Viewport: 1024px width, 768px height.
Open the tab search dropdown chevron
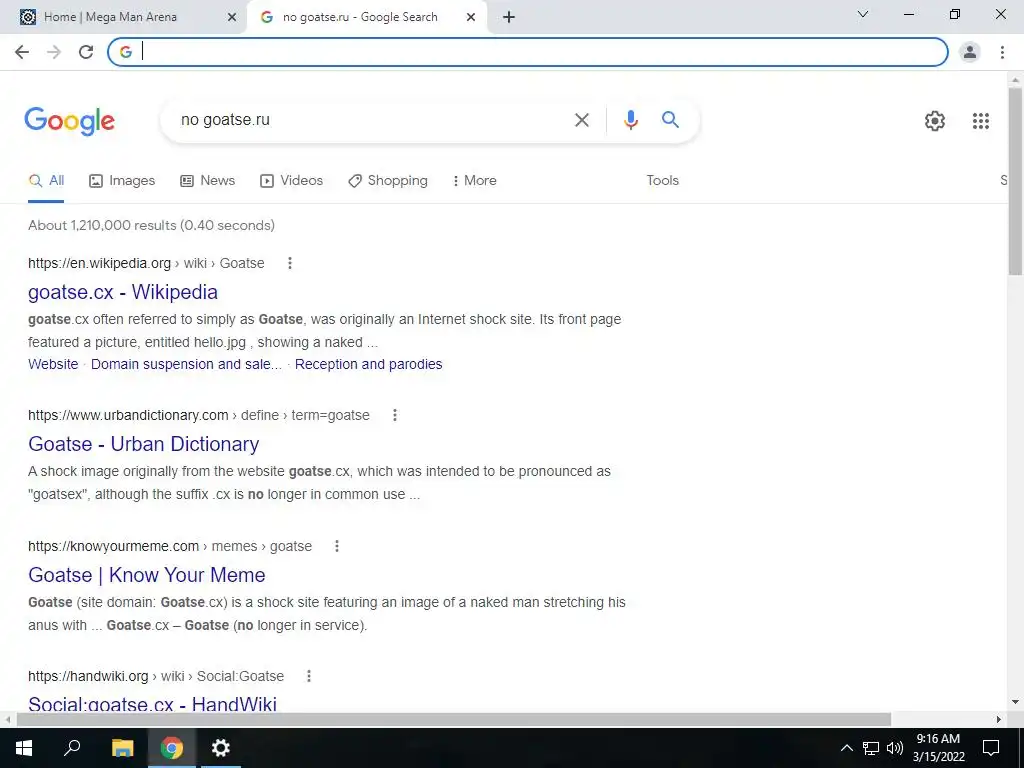coord(863,14)
